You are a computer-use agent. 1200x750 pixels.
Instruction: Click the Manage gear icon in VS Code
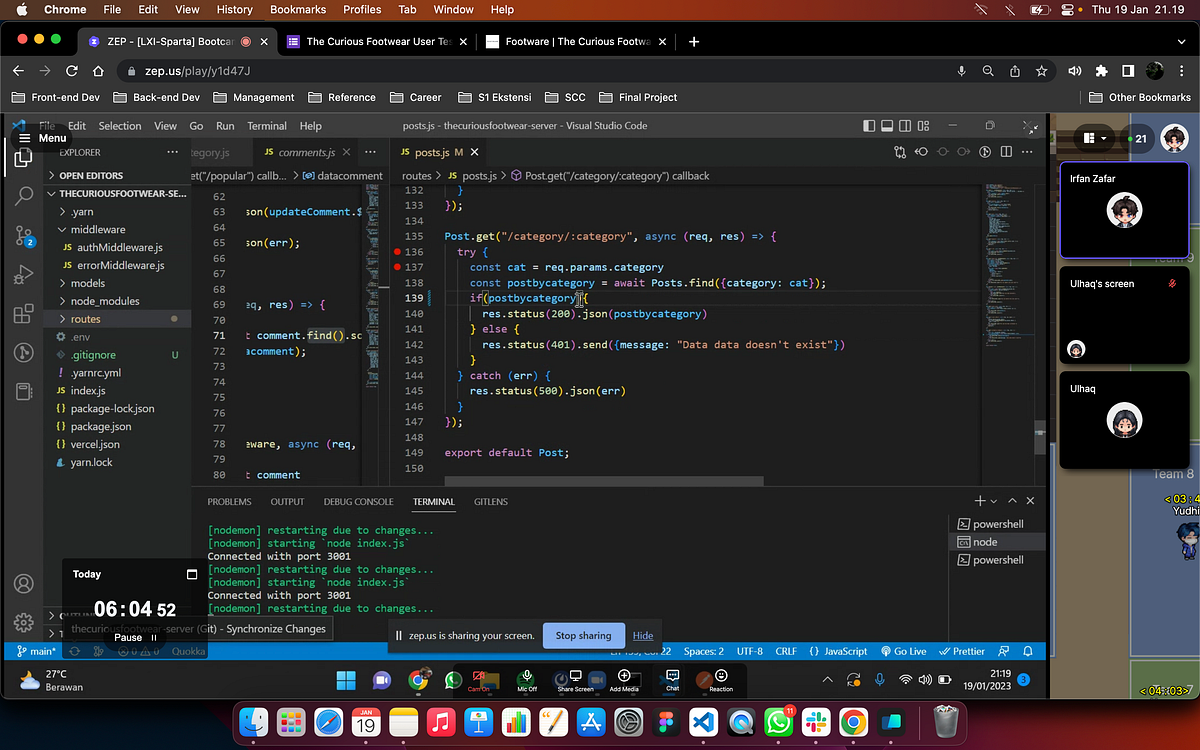pos(24,622)
